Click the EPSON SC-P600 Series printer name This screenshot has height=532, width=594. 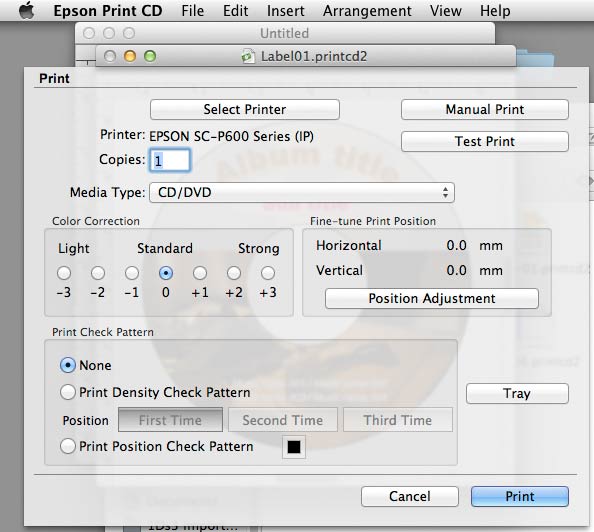(x=231, y=136)
